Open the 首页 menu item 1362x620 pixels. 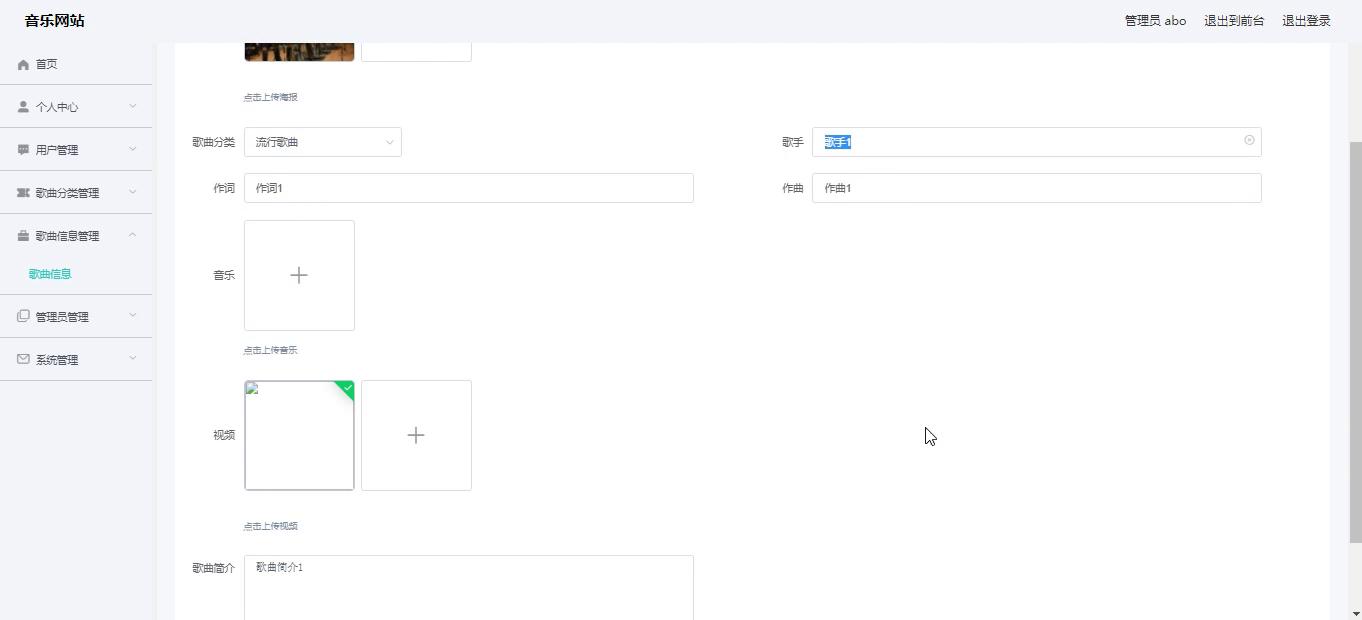pos(46,64)
